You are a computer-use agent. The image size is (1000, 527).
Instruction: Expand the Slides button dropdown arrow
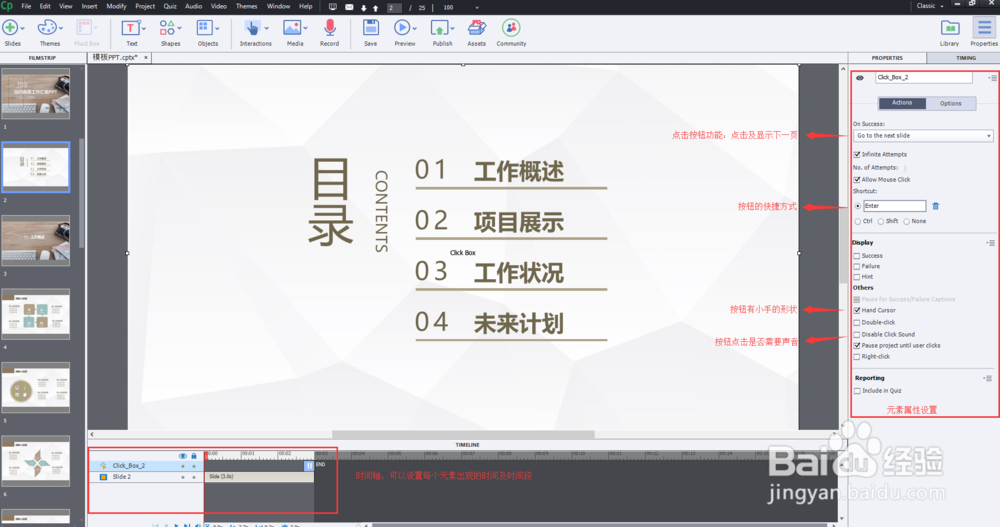coord(23,29)
